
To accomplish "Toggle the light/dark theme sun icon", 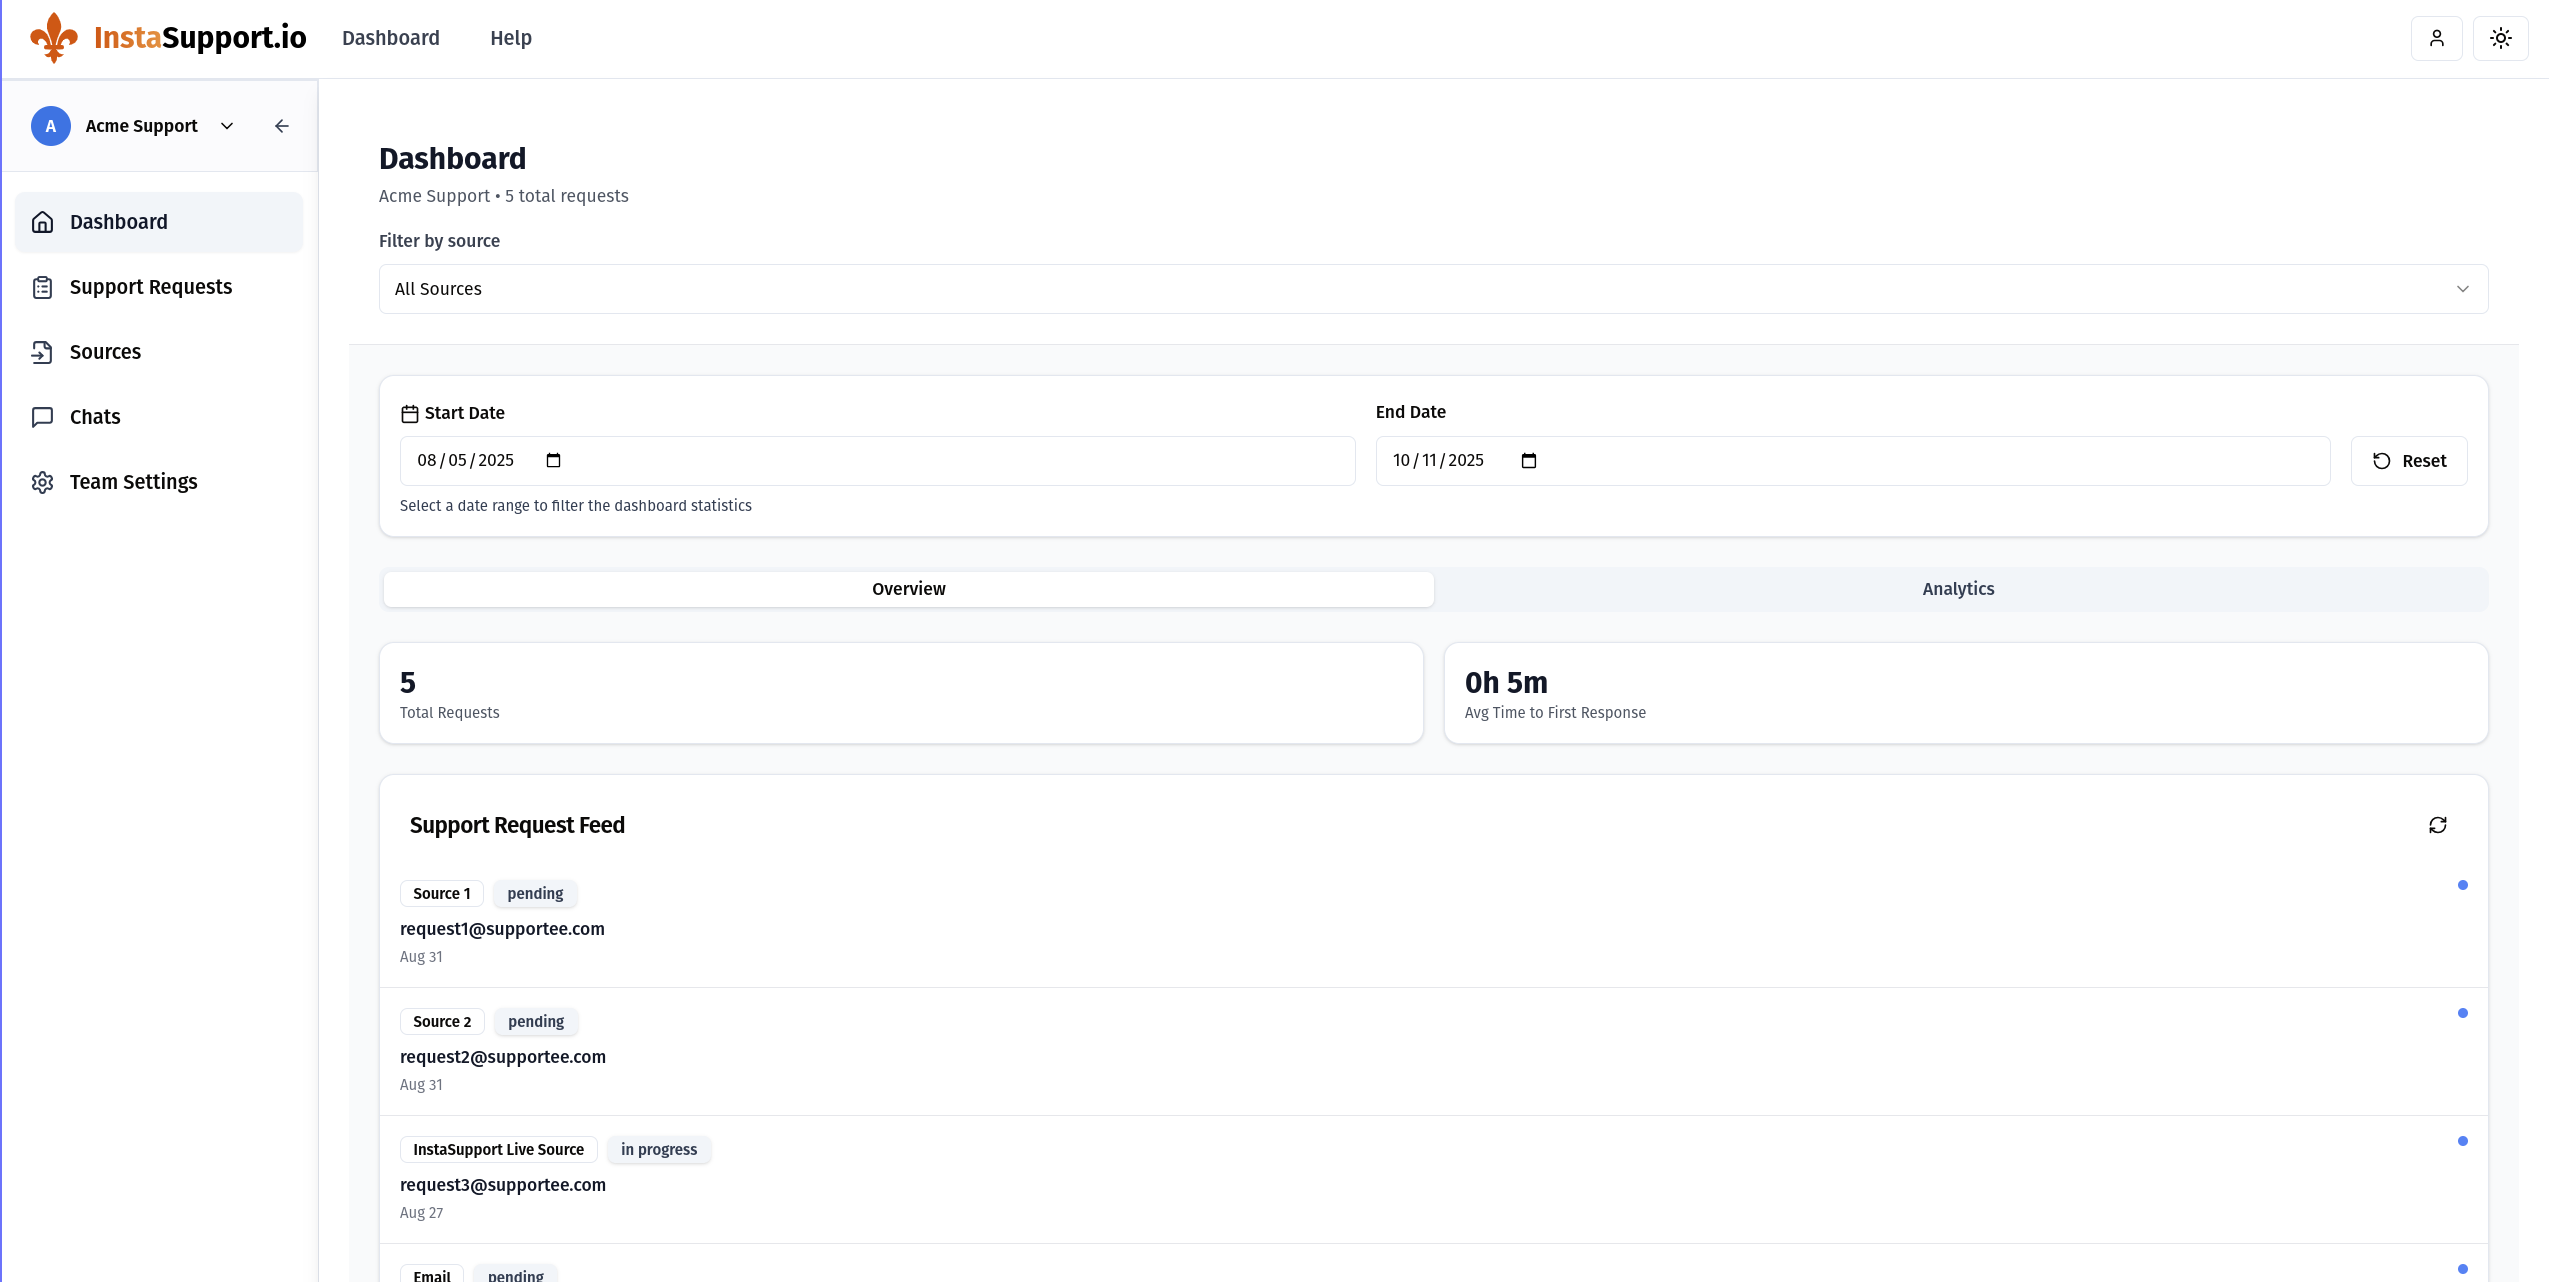I will 2500,38.
